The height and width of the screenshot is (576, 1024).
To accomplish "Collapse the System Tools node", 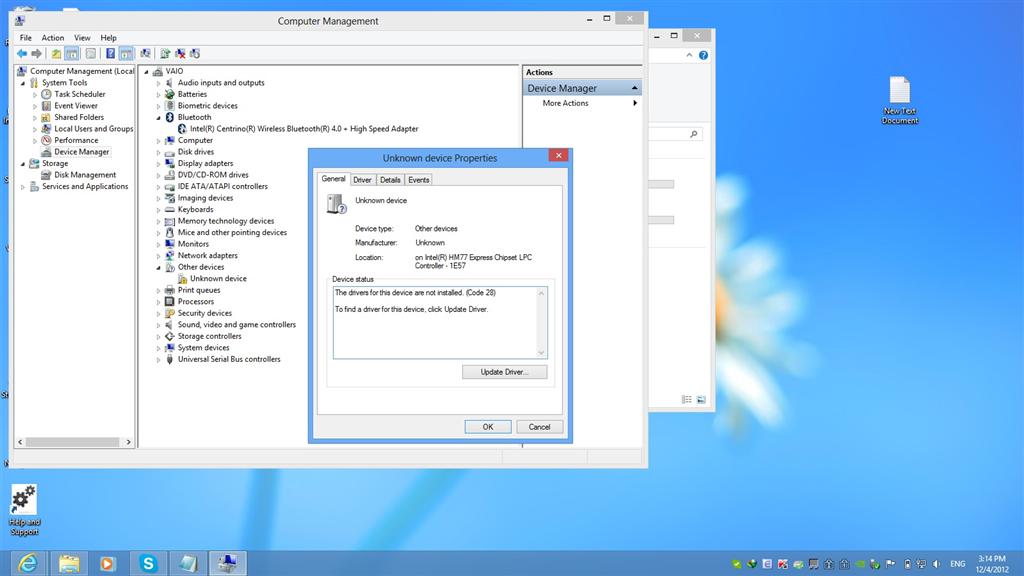I will [23, 83].
